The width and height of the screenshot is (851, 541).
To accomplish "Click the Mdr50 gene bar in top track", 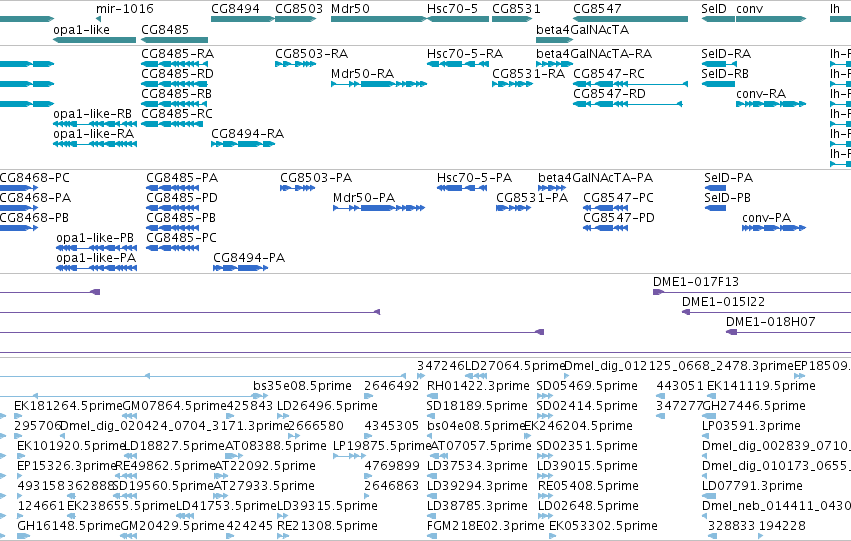I will 379,20.
